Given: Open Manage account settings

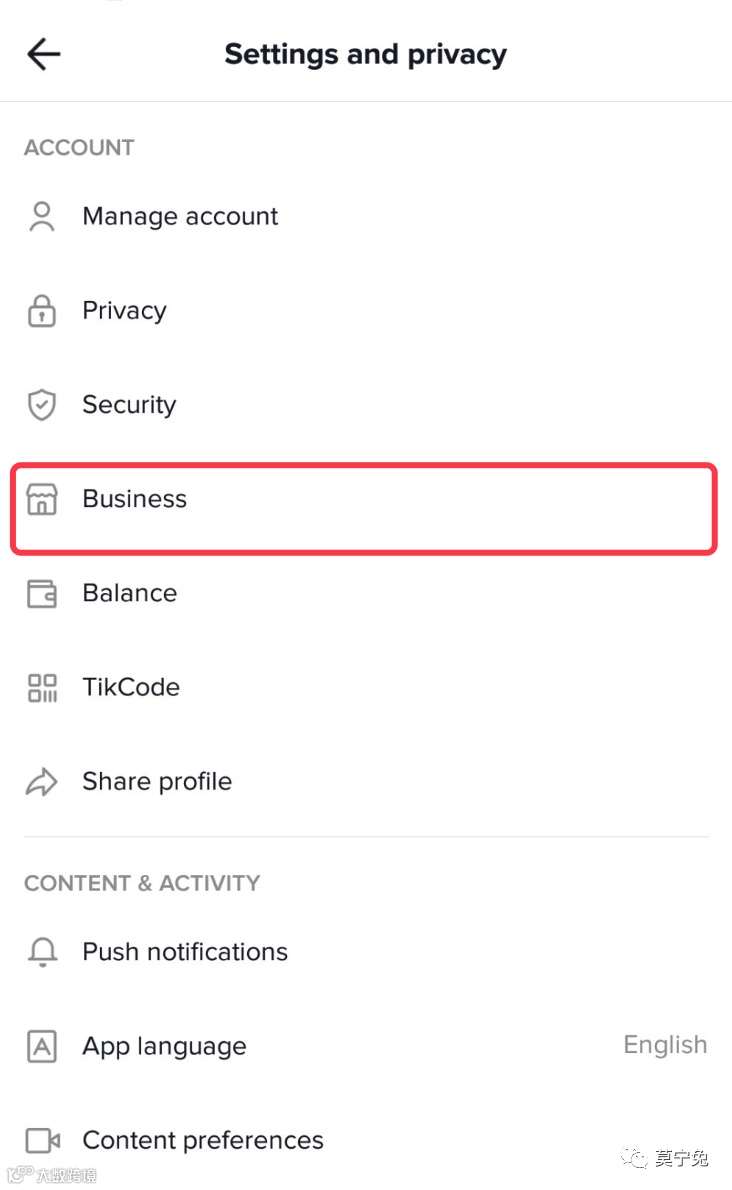Looking at the screenshot, I should (180, 217).
